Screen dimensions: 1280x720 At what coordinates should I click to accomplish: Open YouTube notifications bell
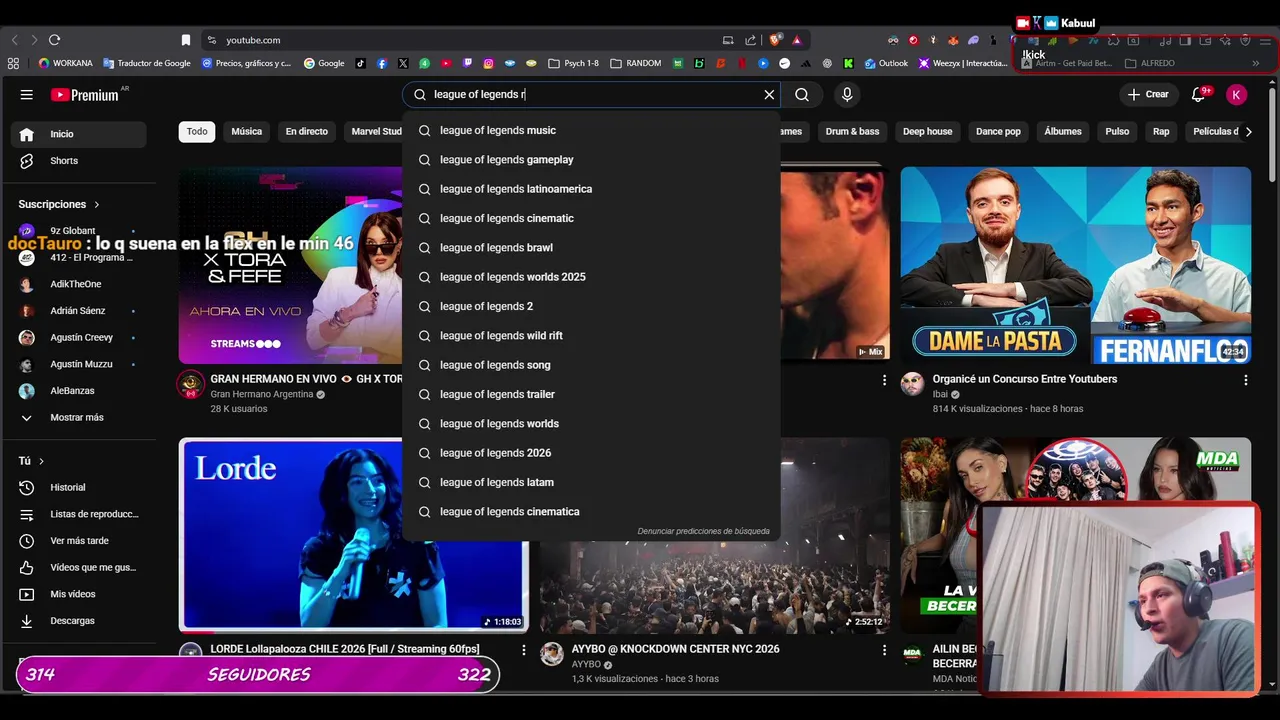pyautogui.click(x=1198, y=94)
